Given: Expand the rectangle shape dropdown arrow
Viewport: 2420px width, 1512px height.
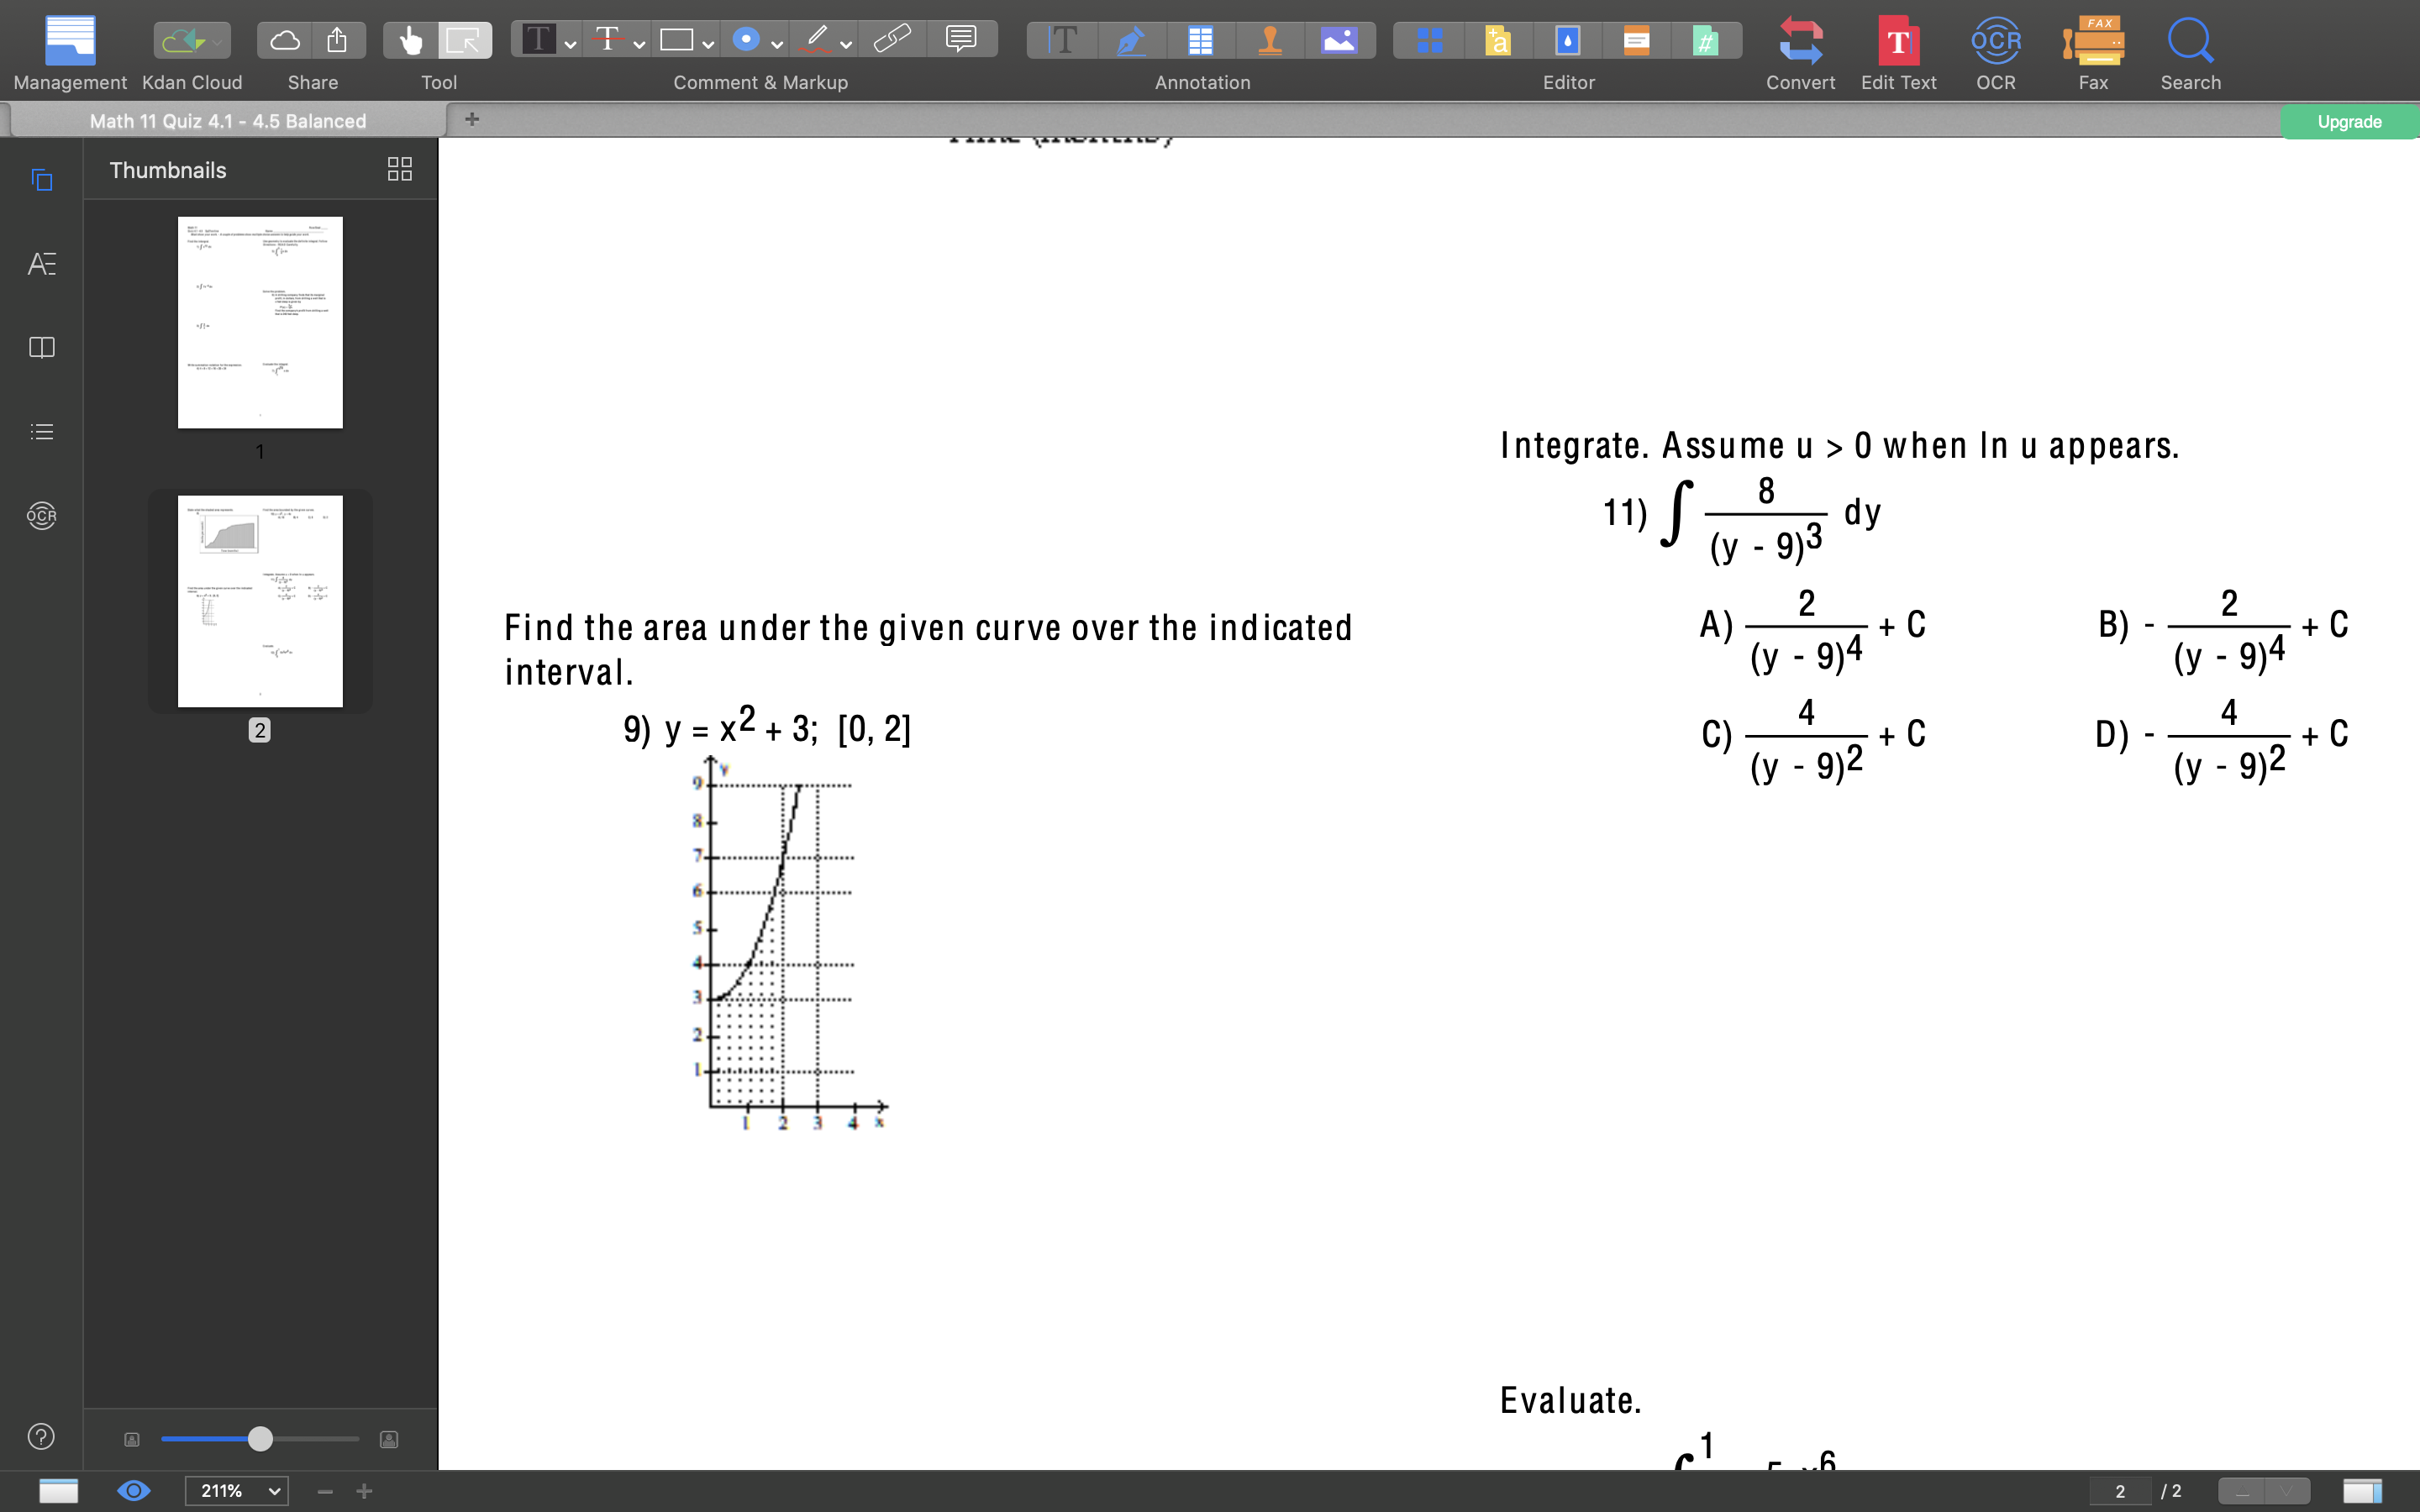Looking at the screenshot, I should pos(708,44).
